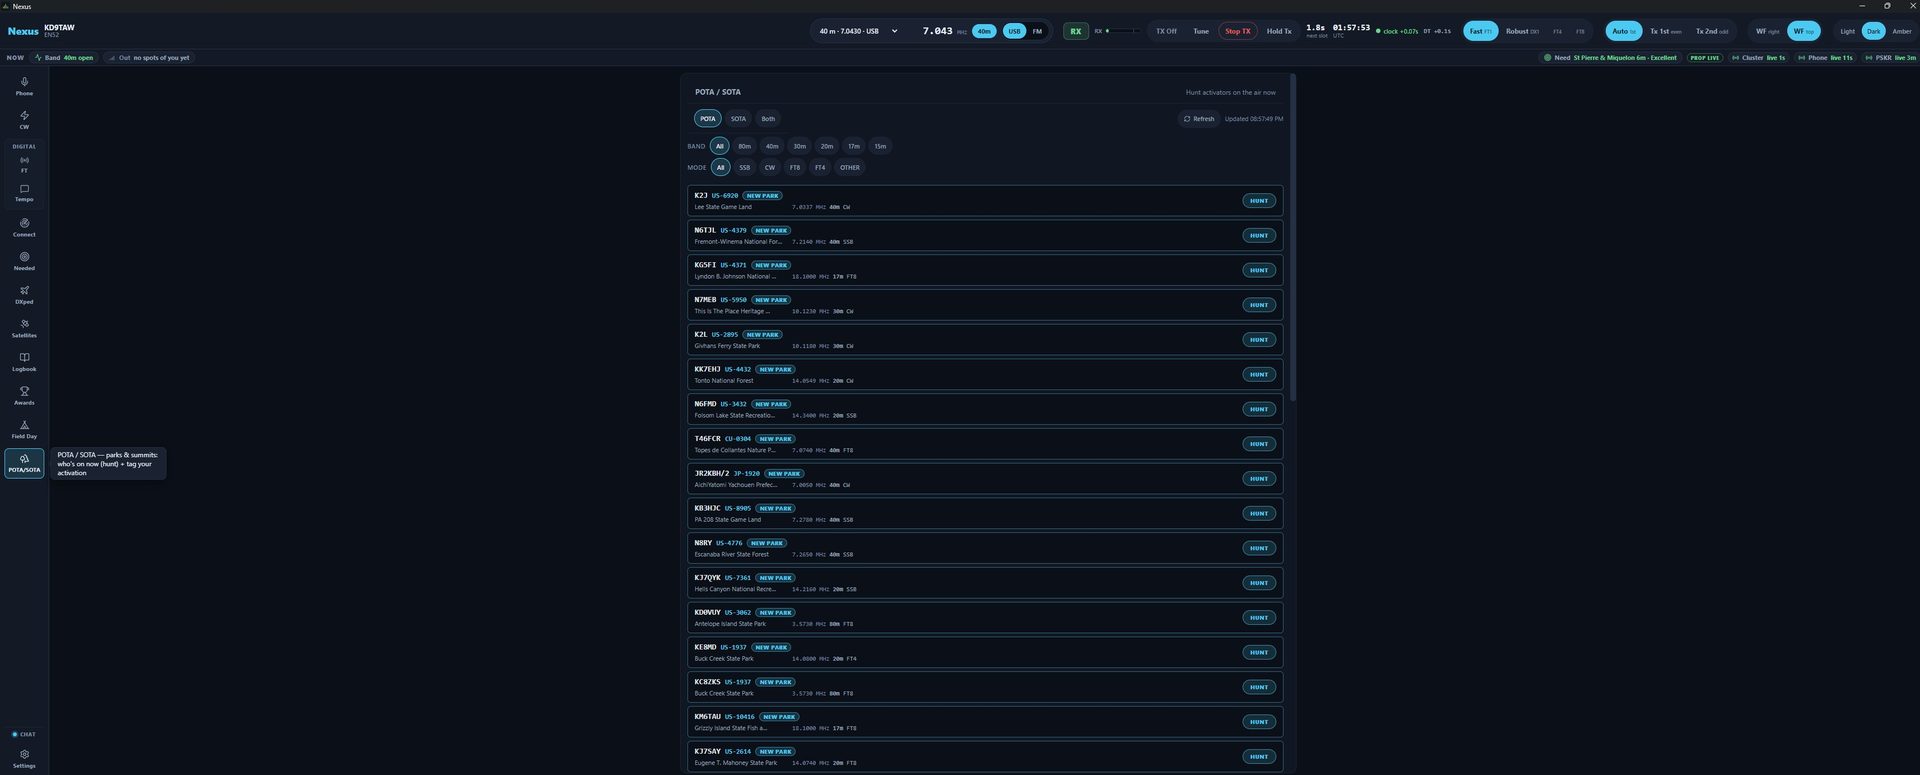Click the Nexus logo
The width and height of the screenshot is (1920, 775).
pos(23,31)
